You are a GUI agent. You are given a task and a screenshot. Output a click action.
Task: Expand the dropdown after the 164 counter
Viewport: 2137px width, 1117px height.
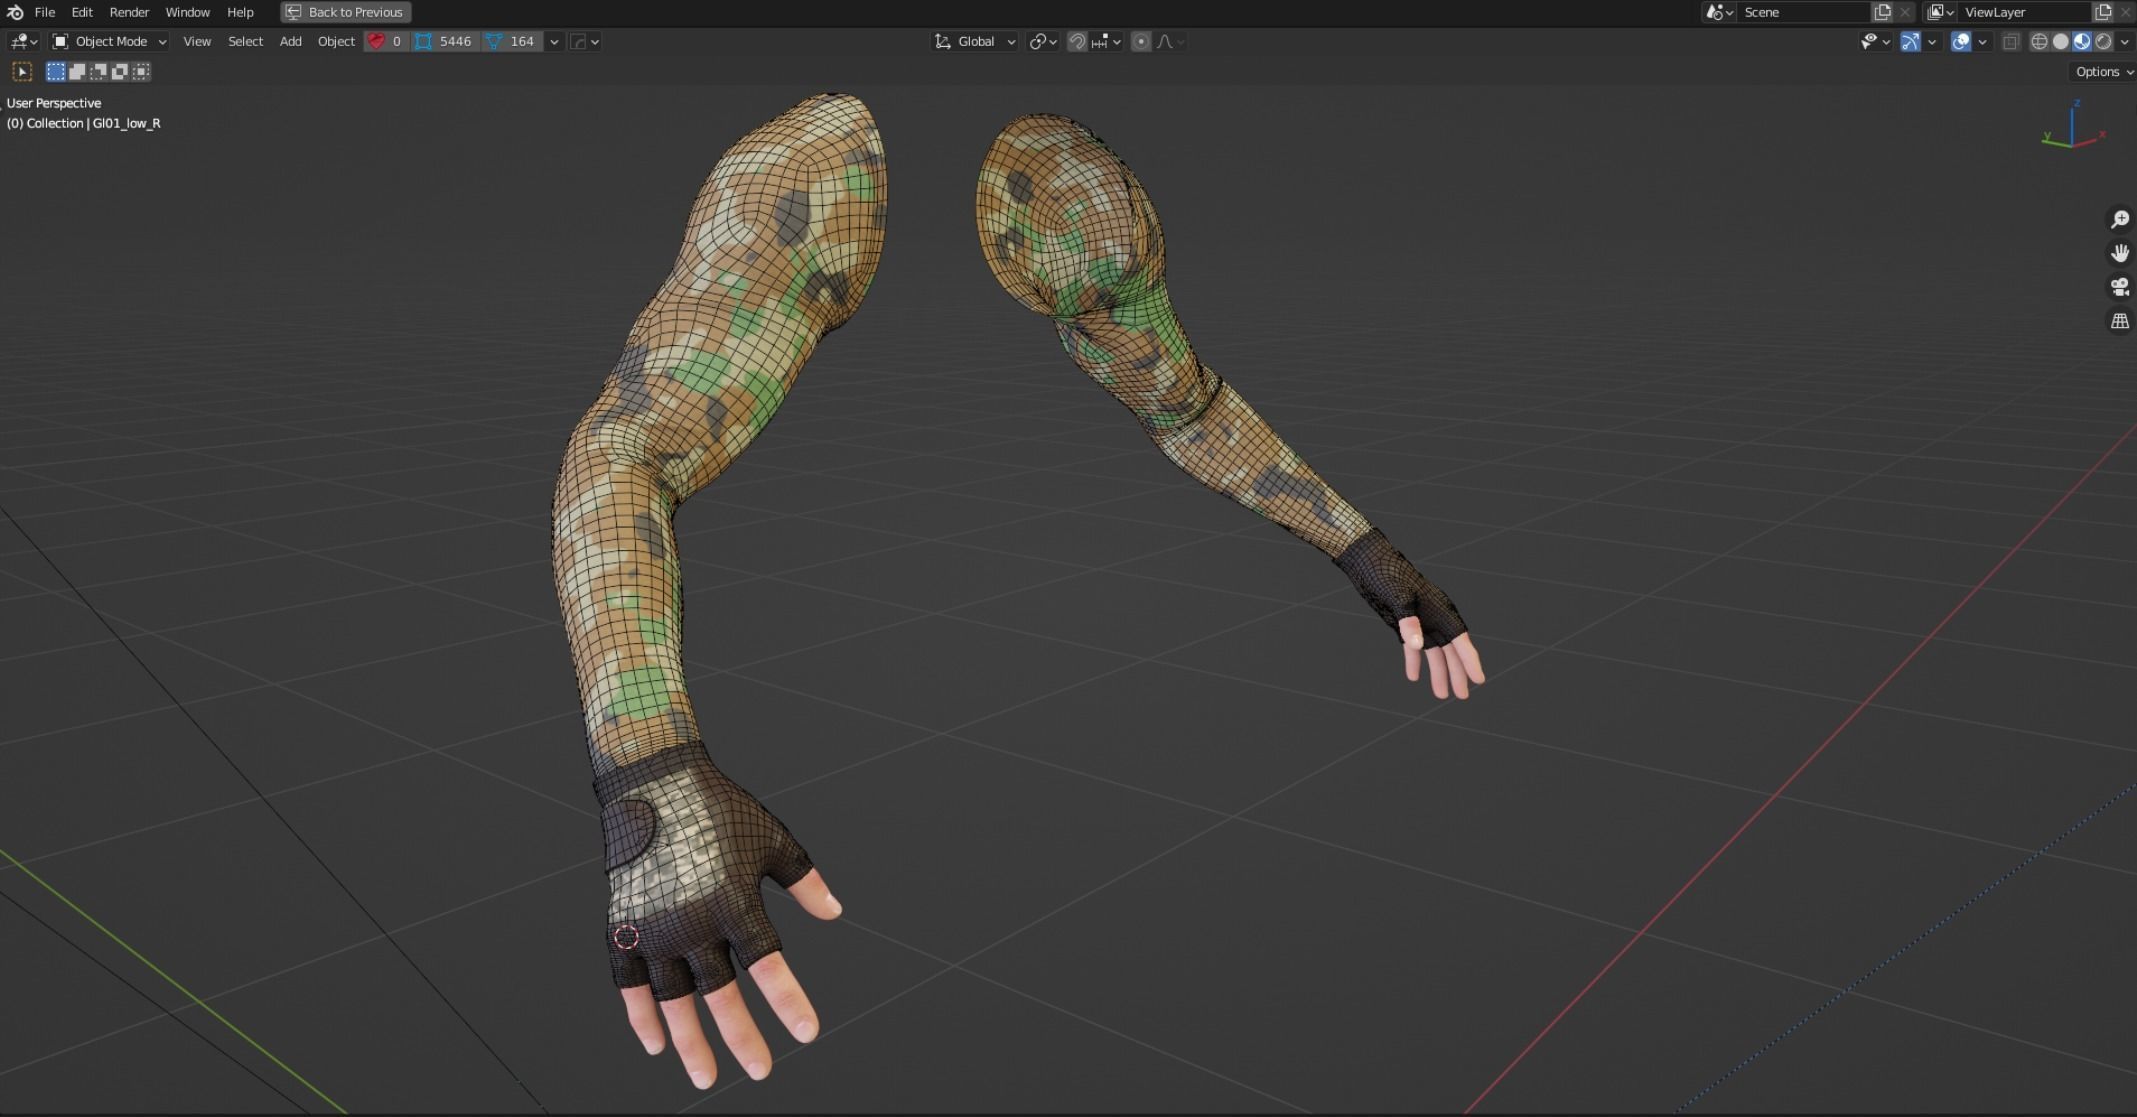click(554, 41)
